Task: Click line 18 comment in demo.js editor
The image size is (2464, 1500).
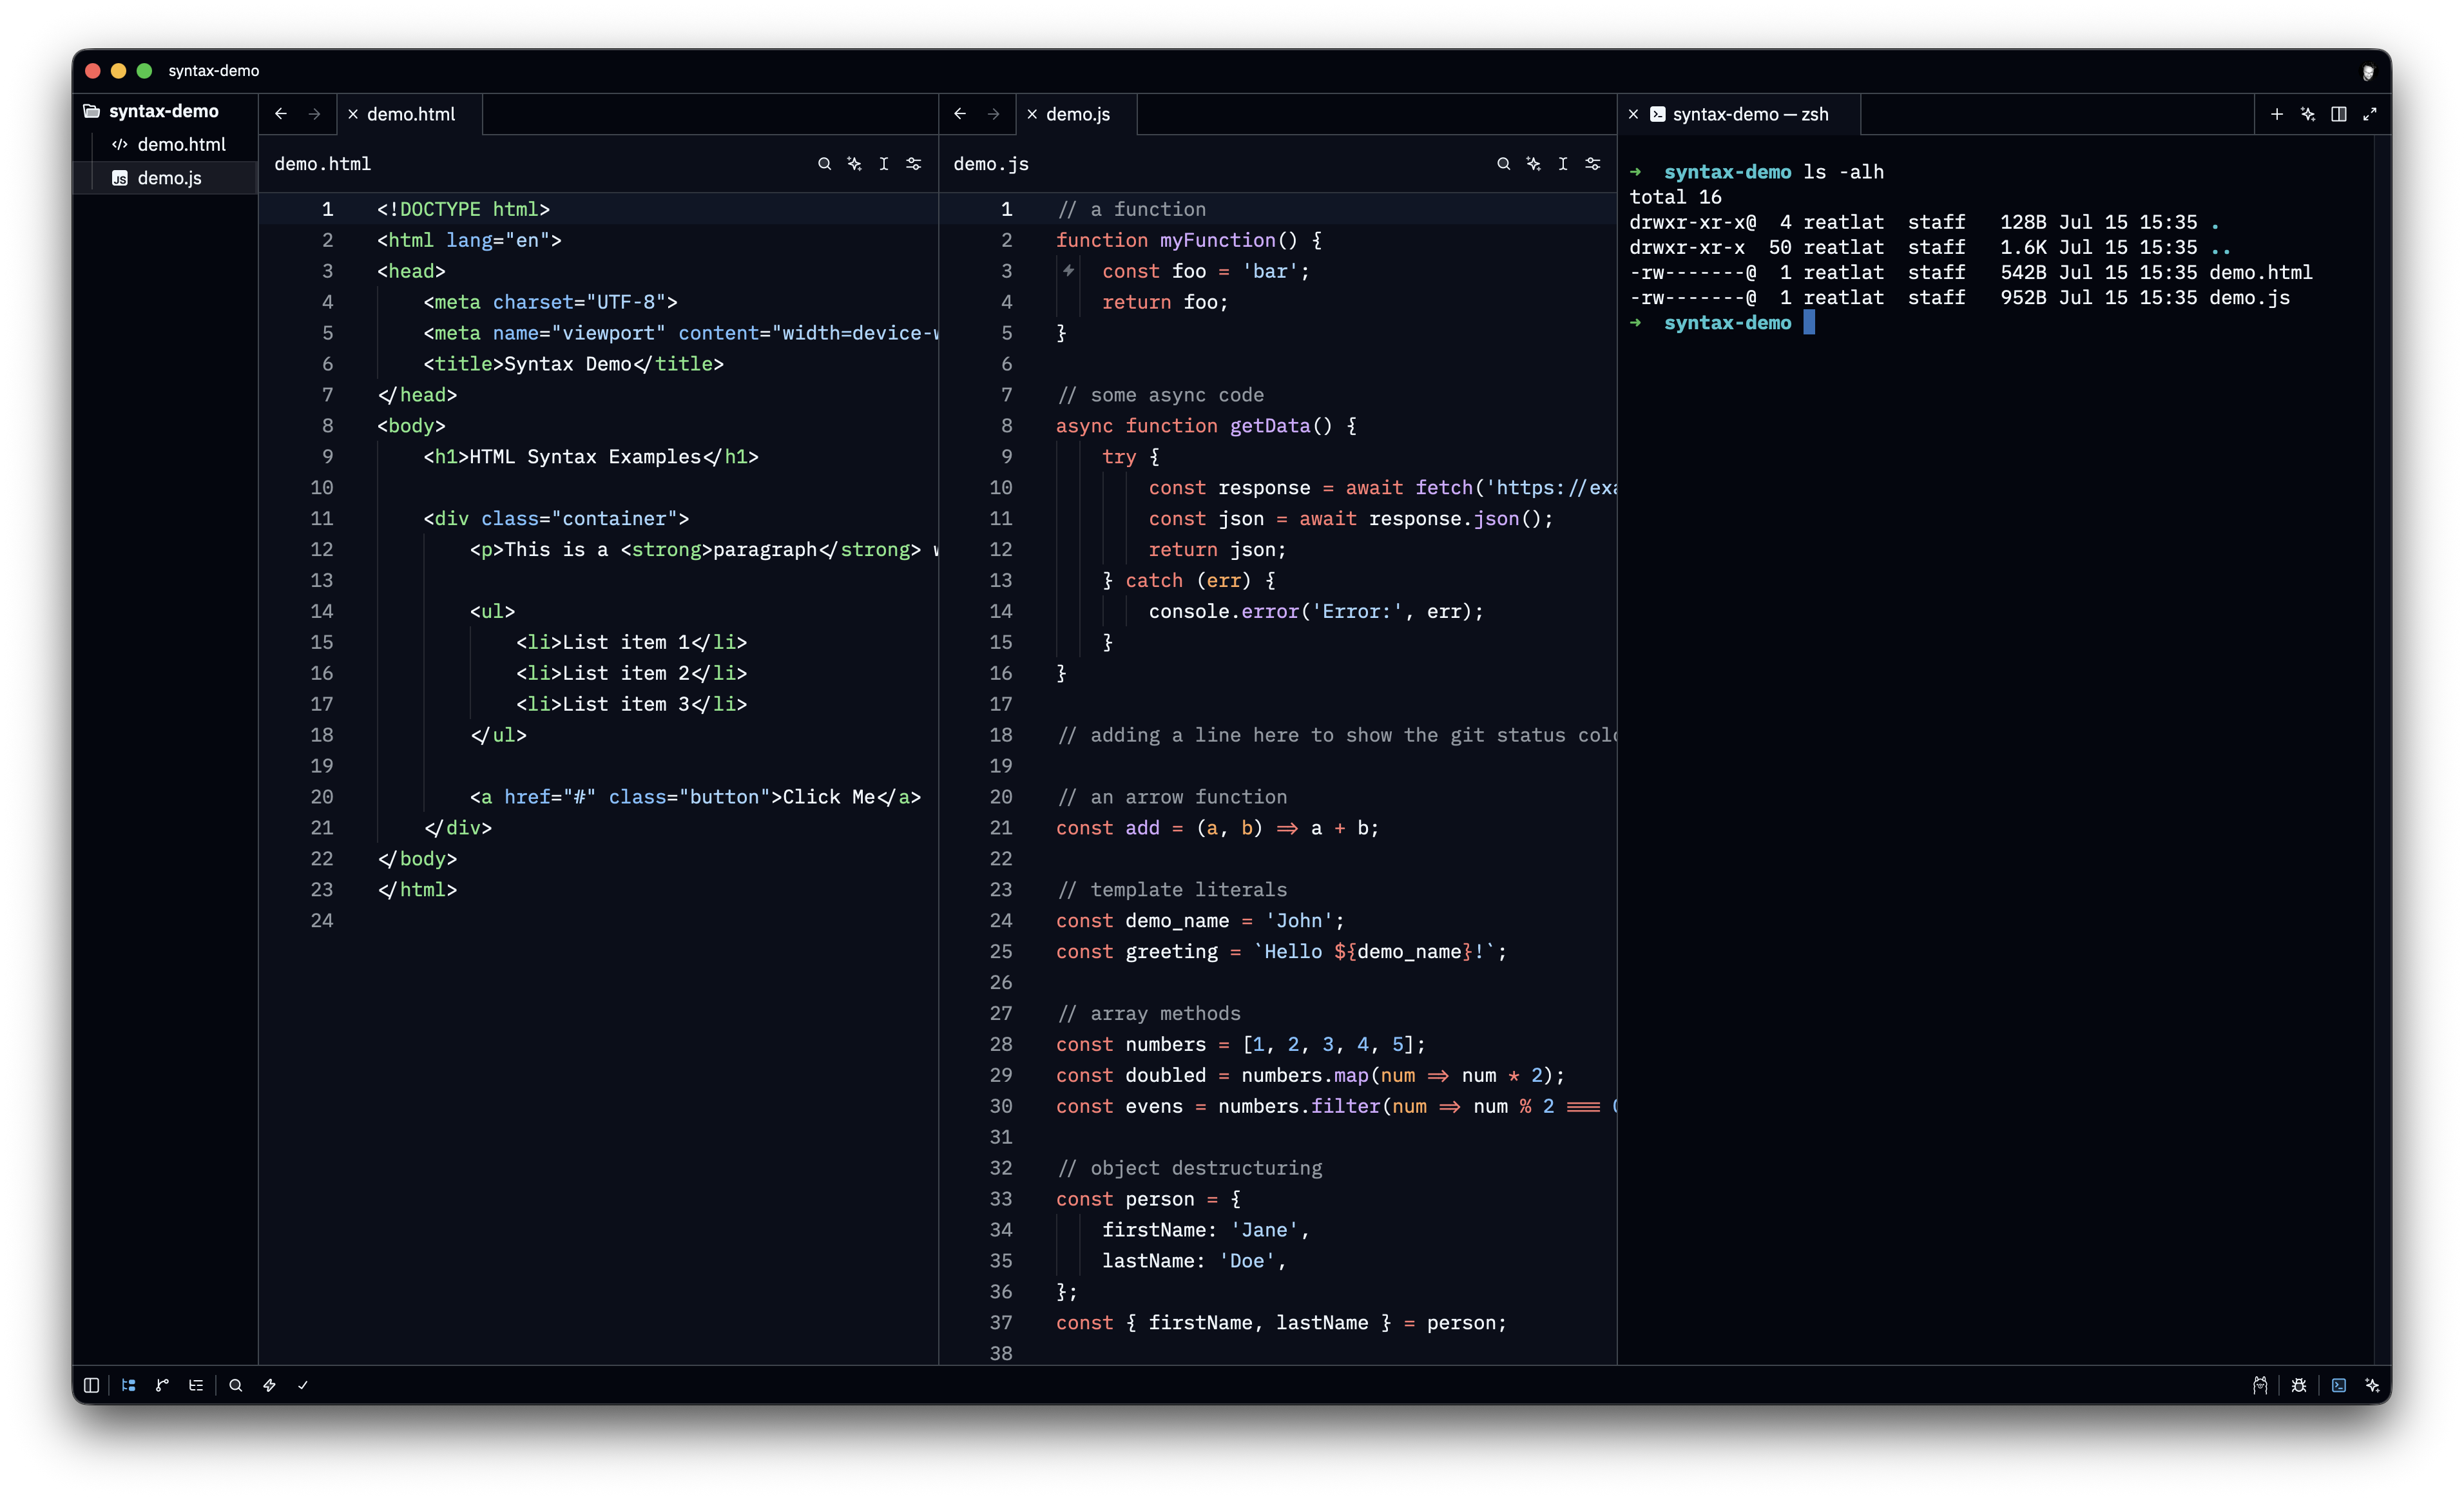Action: (x=1337, y=735)
